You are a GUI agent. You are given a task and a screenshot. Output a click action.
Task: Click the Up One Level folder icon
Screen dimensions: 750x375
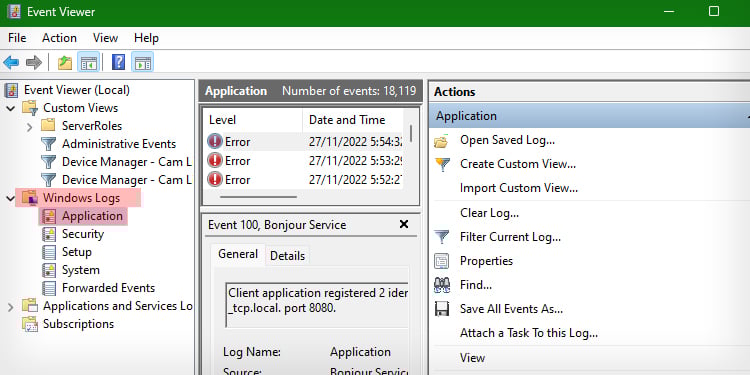coord(65,63)
